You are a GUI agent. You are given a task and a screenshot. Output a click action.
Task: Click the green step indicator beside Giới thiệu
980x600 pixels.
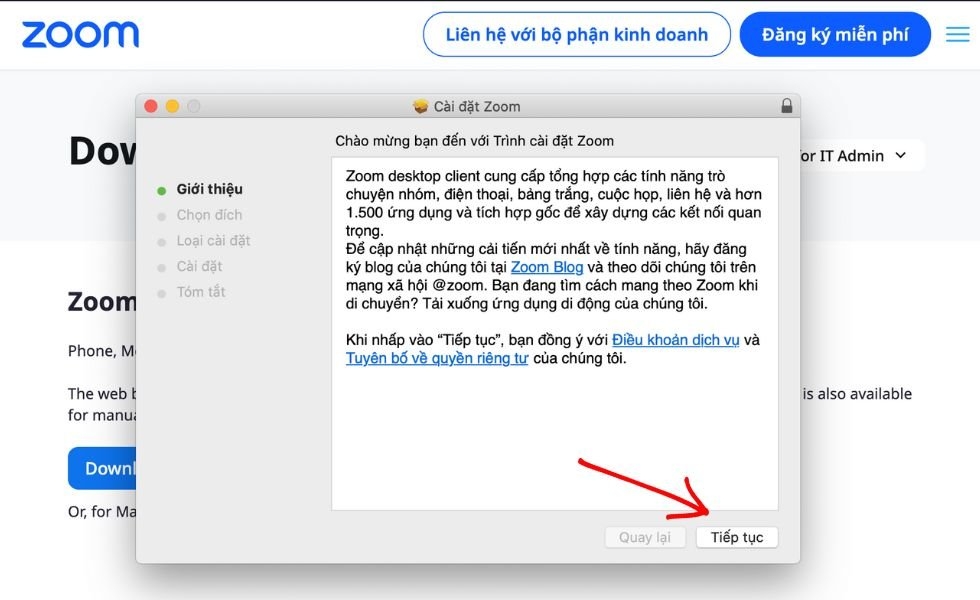click(x=160, y=188)
